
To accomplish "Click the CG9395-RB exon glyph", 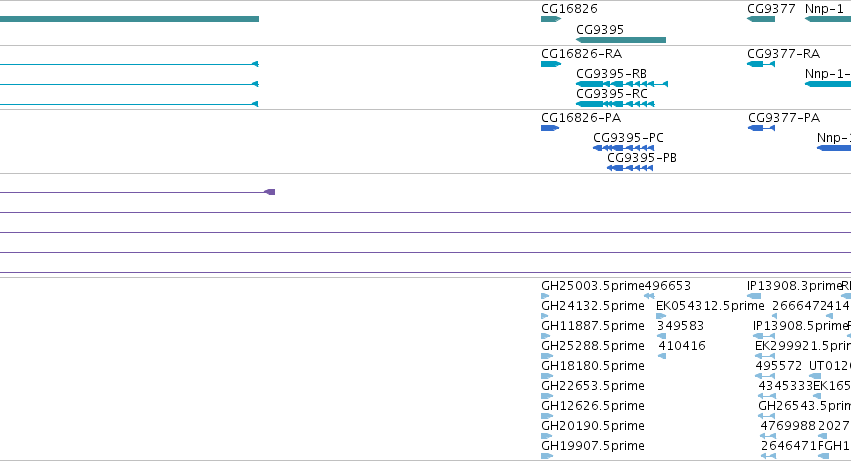I will 622,84.
